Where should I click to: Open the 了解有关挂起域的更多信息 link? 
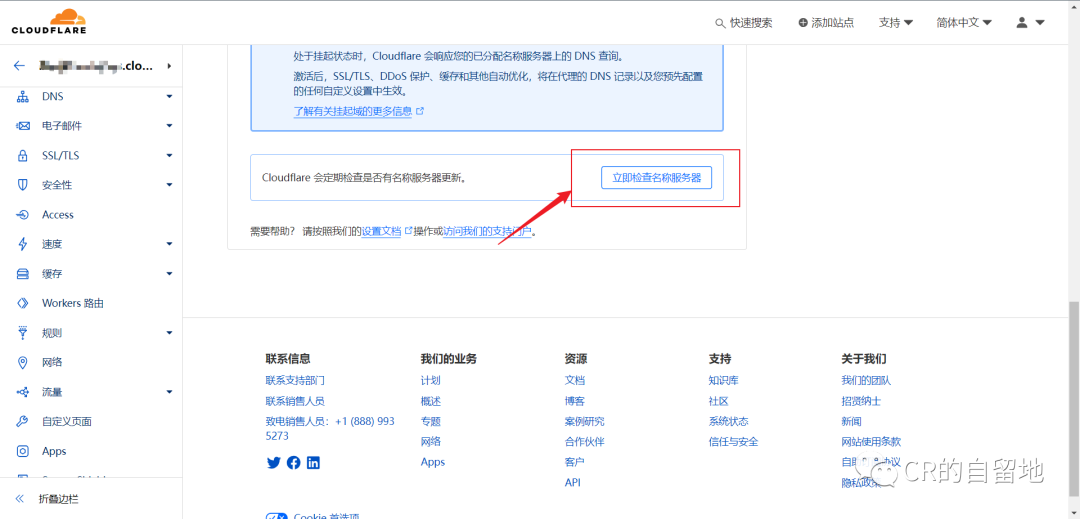coord(353,112)
